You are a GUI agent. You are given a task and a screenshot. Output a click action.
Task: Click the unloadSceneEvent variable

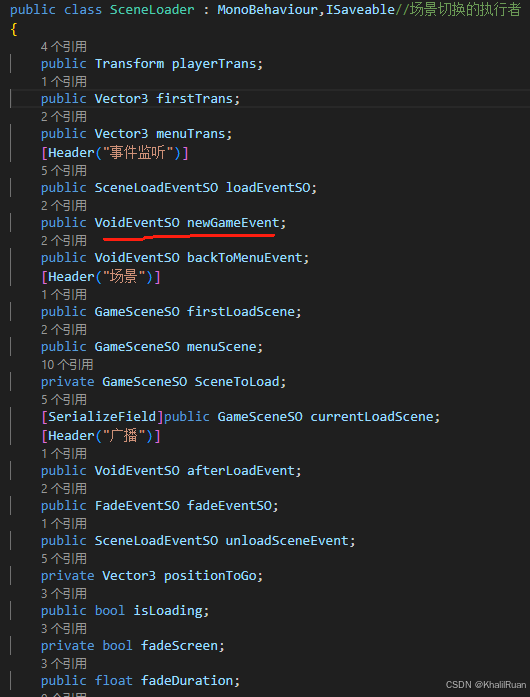click(287, 541)
